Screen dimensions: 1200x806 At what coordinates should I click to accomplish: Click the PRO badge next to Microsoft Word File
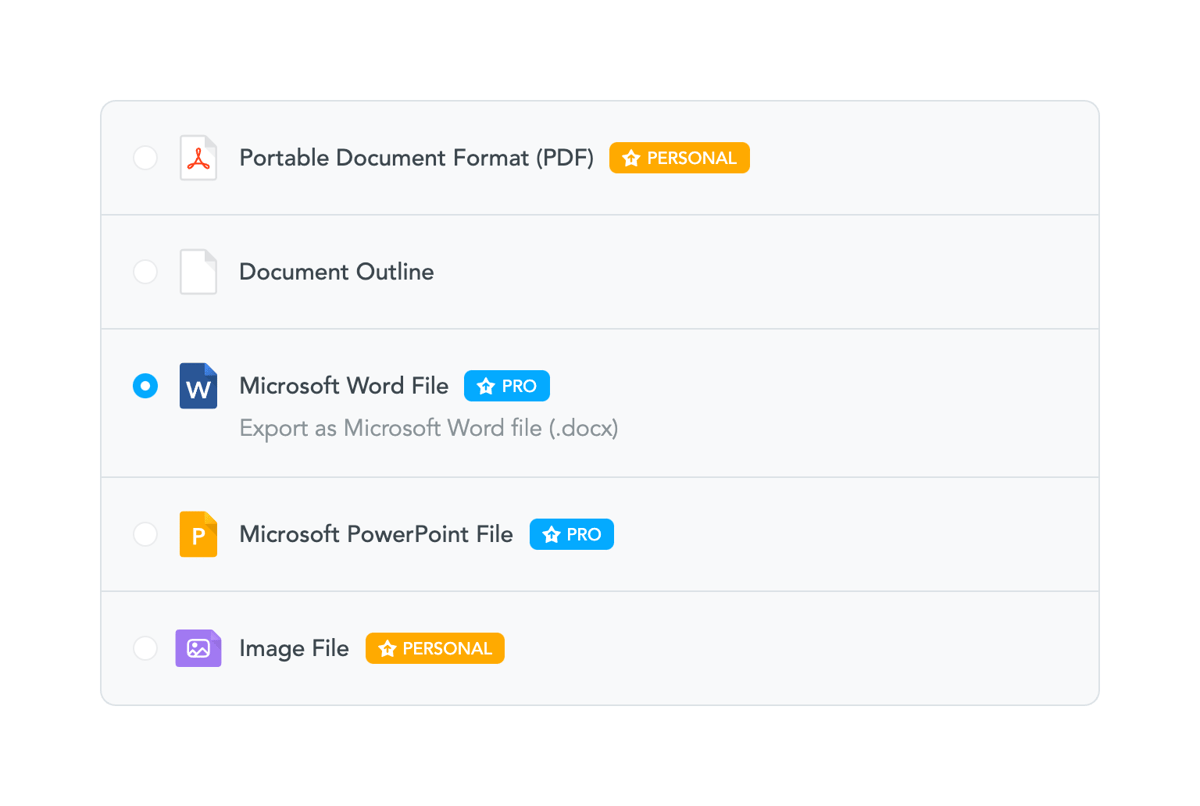click(507, 385)
